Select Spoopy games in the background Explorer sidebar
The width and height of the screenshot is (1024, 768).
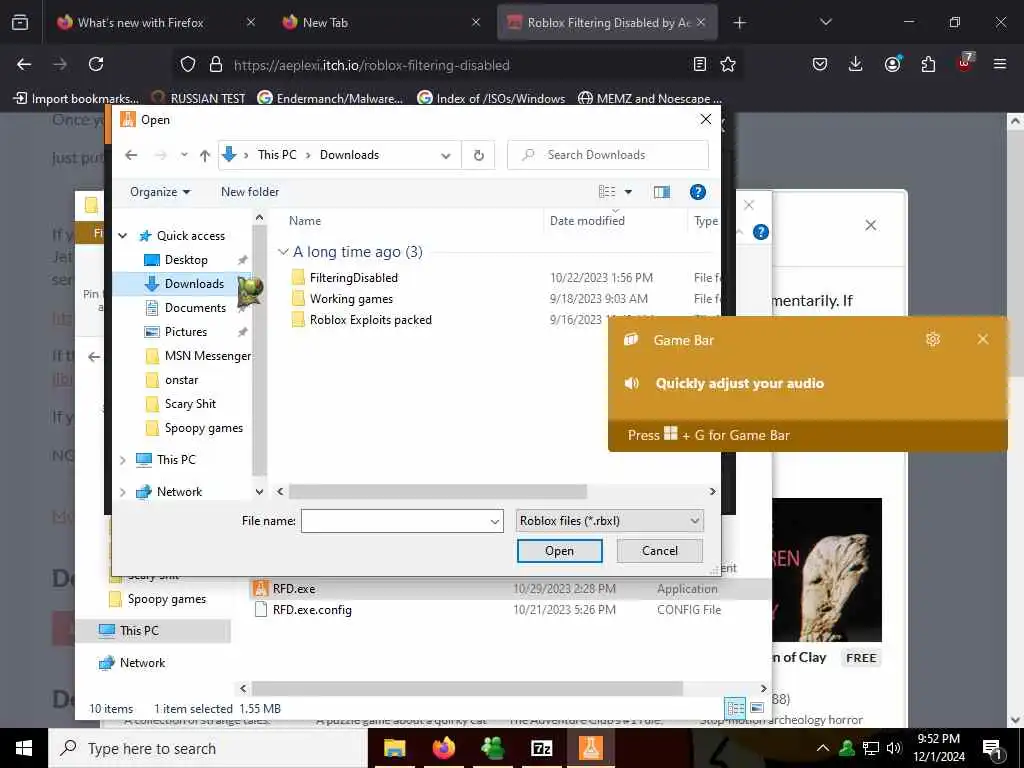point(167,599)
